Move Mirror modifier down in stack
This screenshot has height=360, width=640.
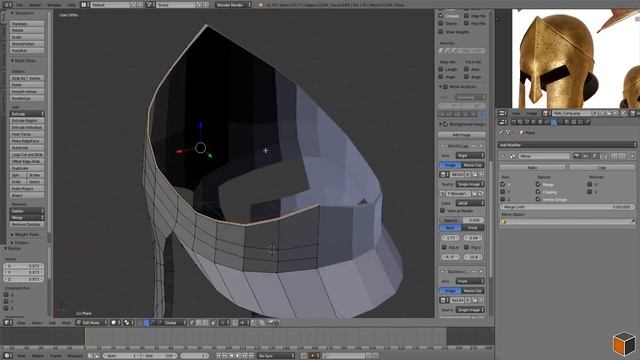coord(622,156)
